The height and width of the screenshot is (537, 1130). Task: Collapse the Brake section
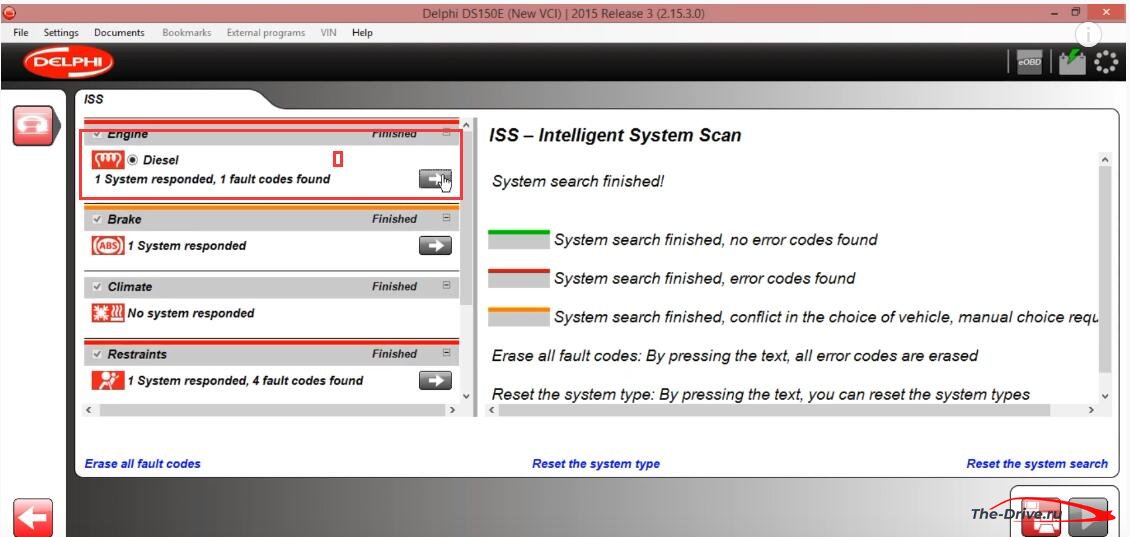click(x=446, y=218)
